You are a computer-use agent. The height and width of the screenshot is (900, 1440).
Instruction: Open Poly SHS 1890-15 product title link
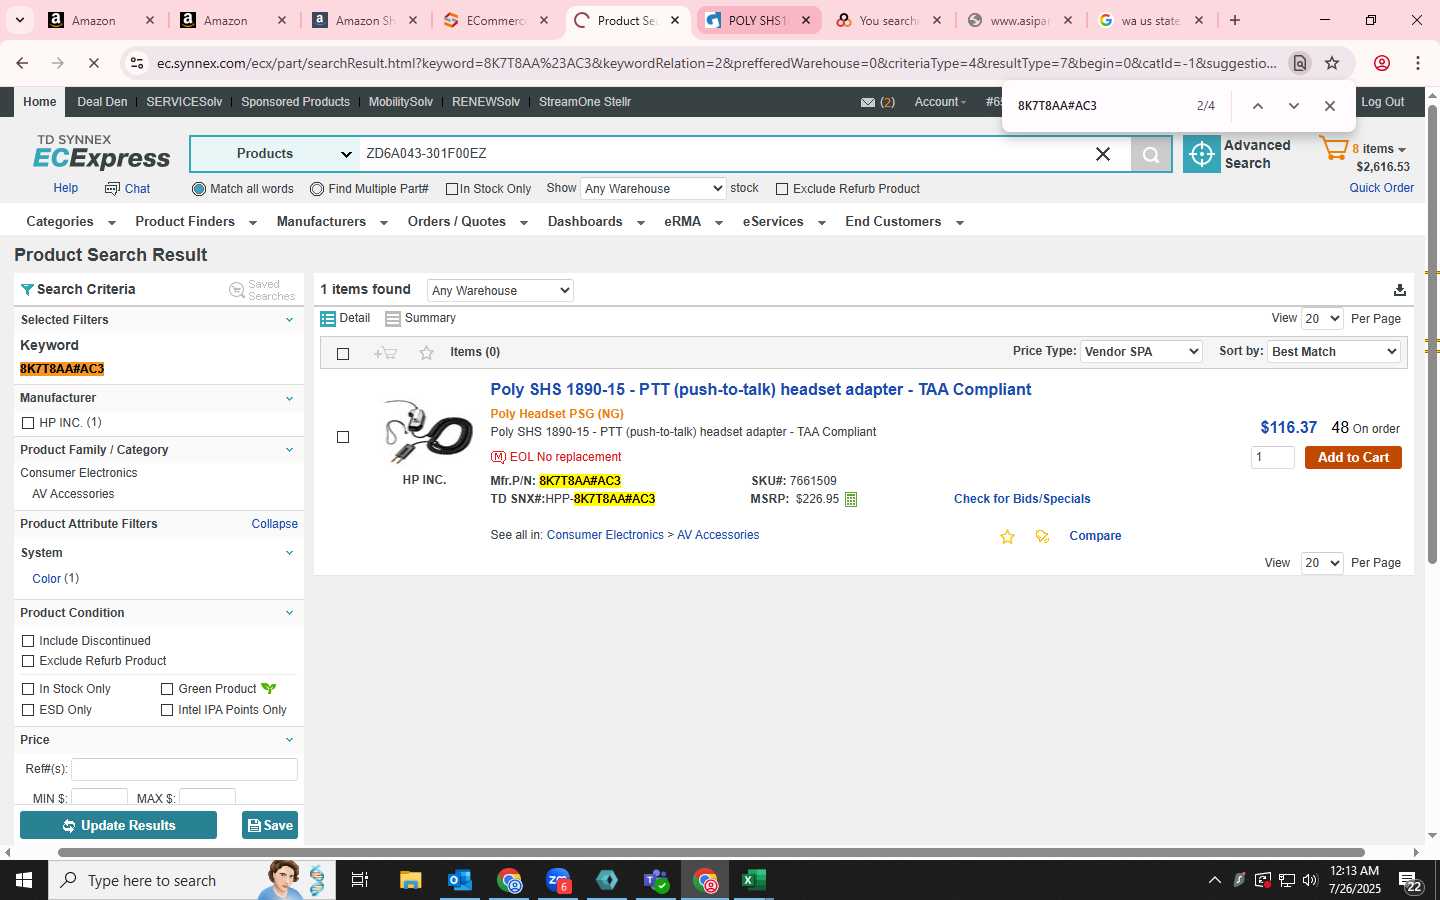pyautogui.click(x=760, y=390)
